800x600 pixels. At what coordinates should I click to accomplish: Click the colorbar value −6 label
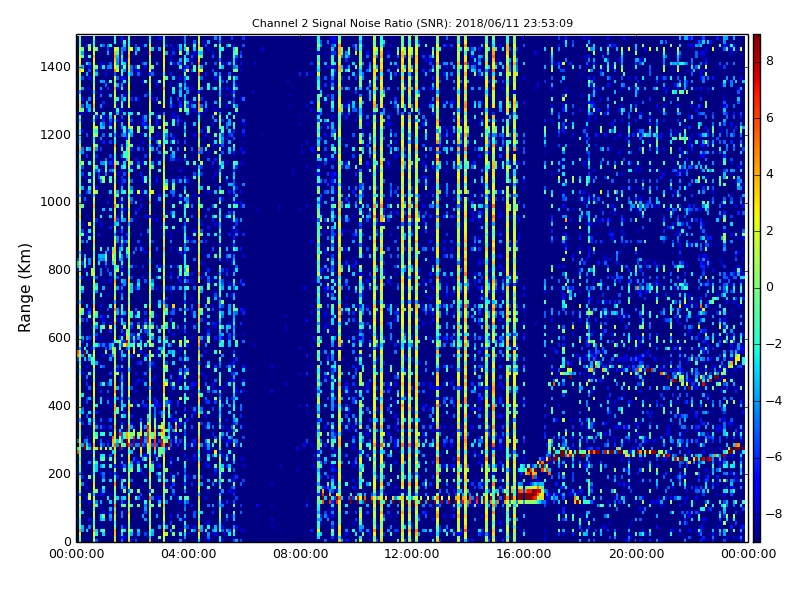[x=774, y=457]
